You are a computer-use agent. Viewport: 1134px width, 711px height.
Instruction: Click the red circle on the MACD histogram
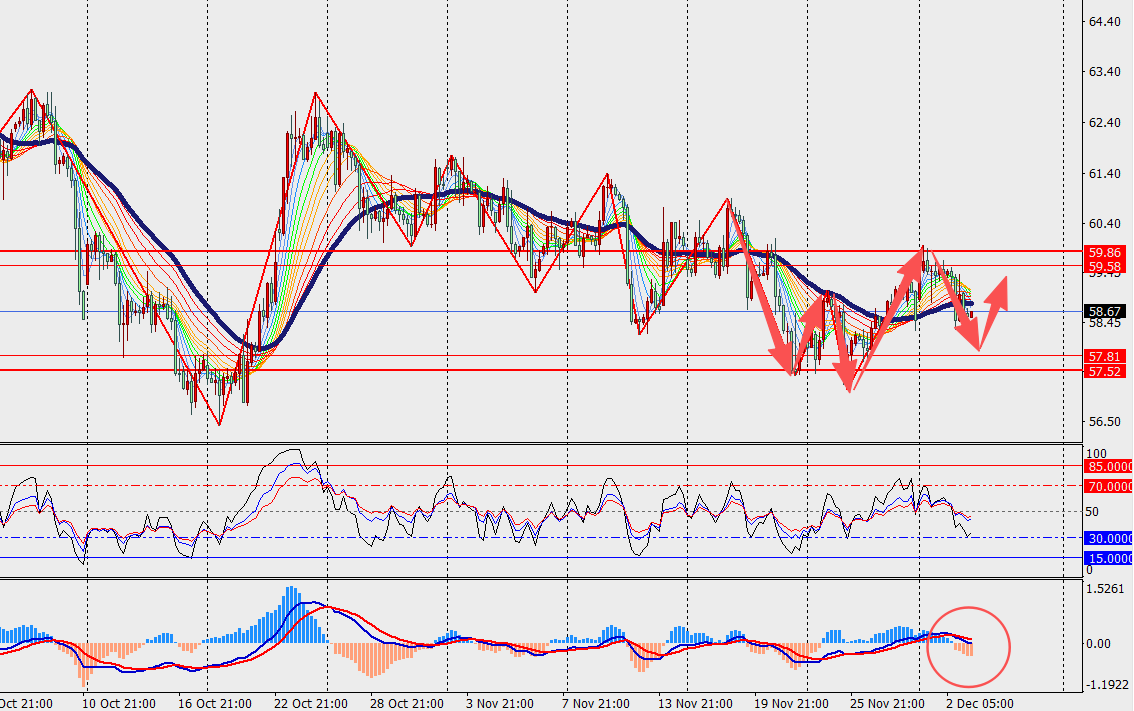pyautogui.click(x=968, y=647)
